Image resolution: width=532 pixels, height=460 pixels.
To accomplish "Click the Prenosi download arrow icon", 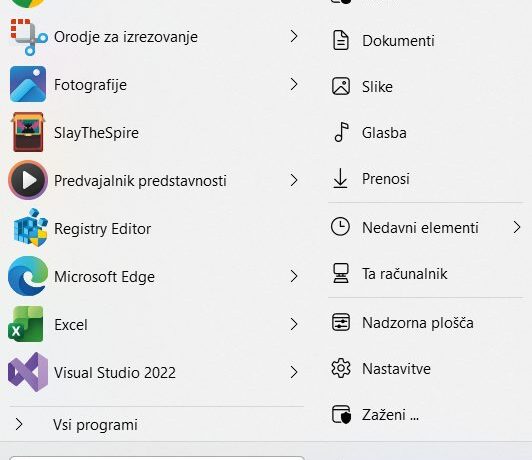I will click(x=340, y=178).
